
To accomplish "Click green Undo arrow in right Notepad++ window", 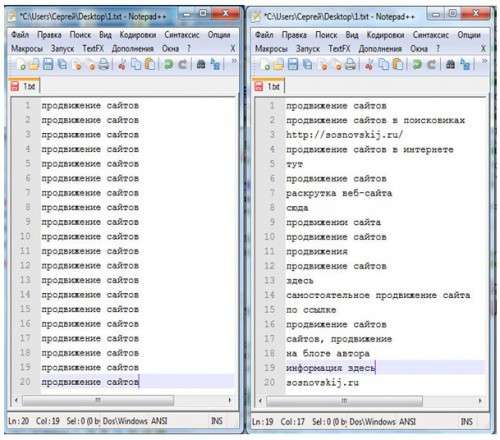I will pyautogui.click(x=417, y=64).
